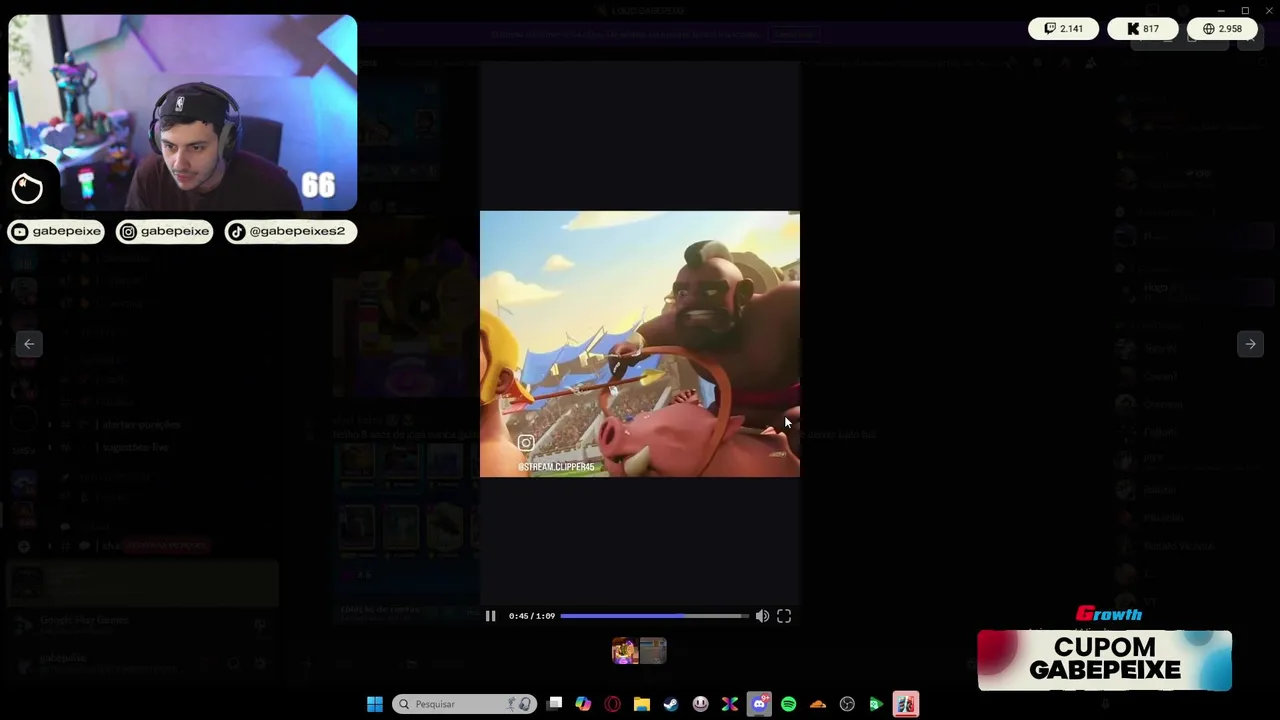Select the second thumbnail below the player
This screenshot has width=1280, height=720.
pyautogui.click(x=653, y=651)
